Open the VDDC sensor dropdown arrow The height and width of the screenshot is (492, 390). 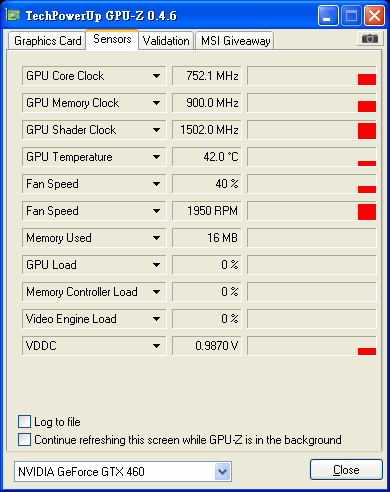(x=156, y=346)
